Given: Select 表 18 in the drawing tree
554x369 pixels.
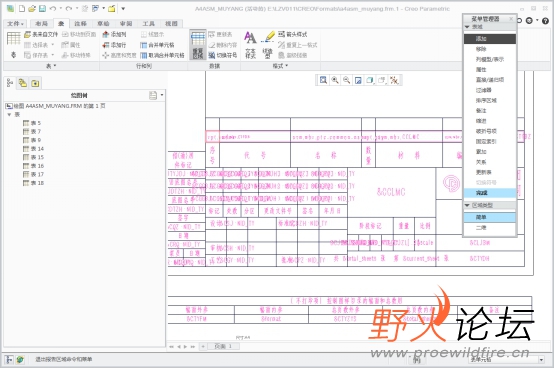Looking at the screenshot, I should pyautogui.click(x=34, y=183).
